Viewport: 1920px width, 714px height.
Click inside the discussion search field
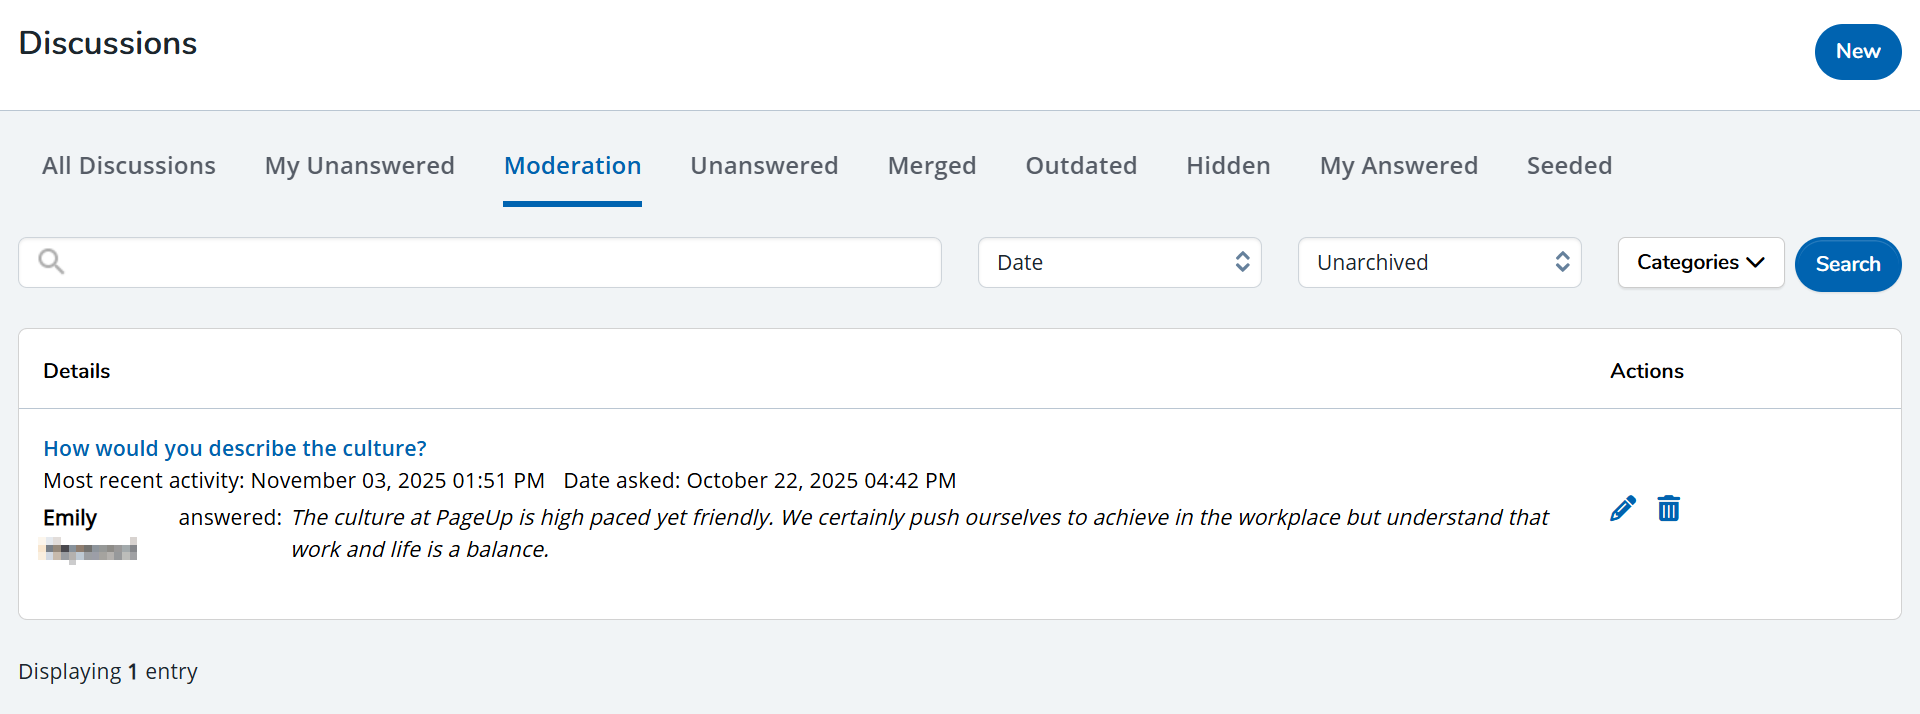tap(500, 262)
